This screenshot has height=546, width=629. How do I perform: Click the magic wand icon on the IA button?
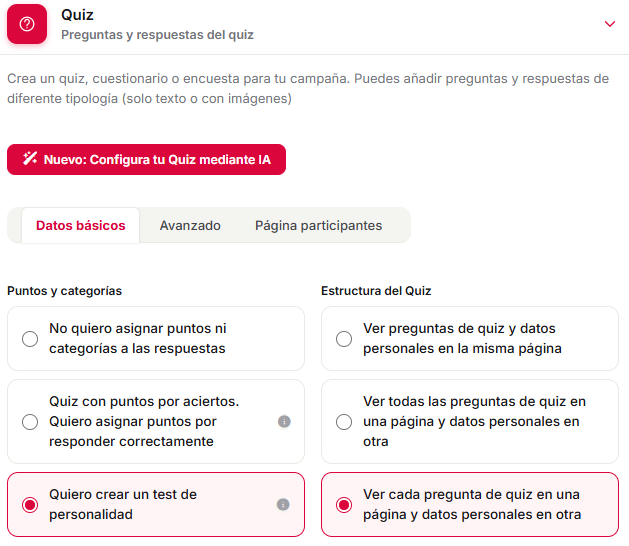(x=30, y=159)
